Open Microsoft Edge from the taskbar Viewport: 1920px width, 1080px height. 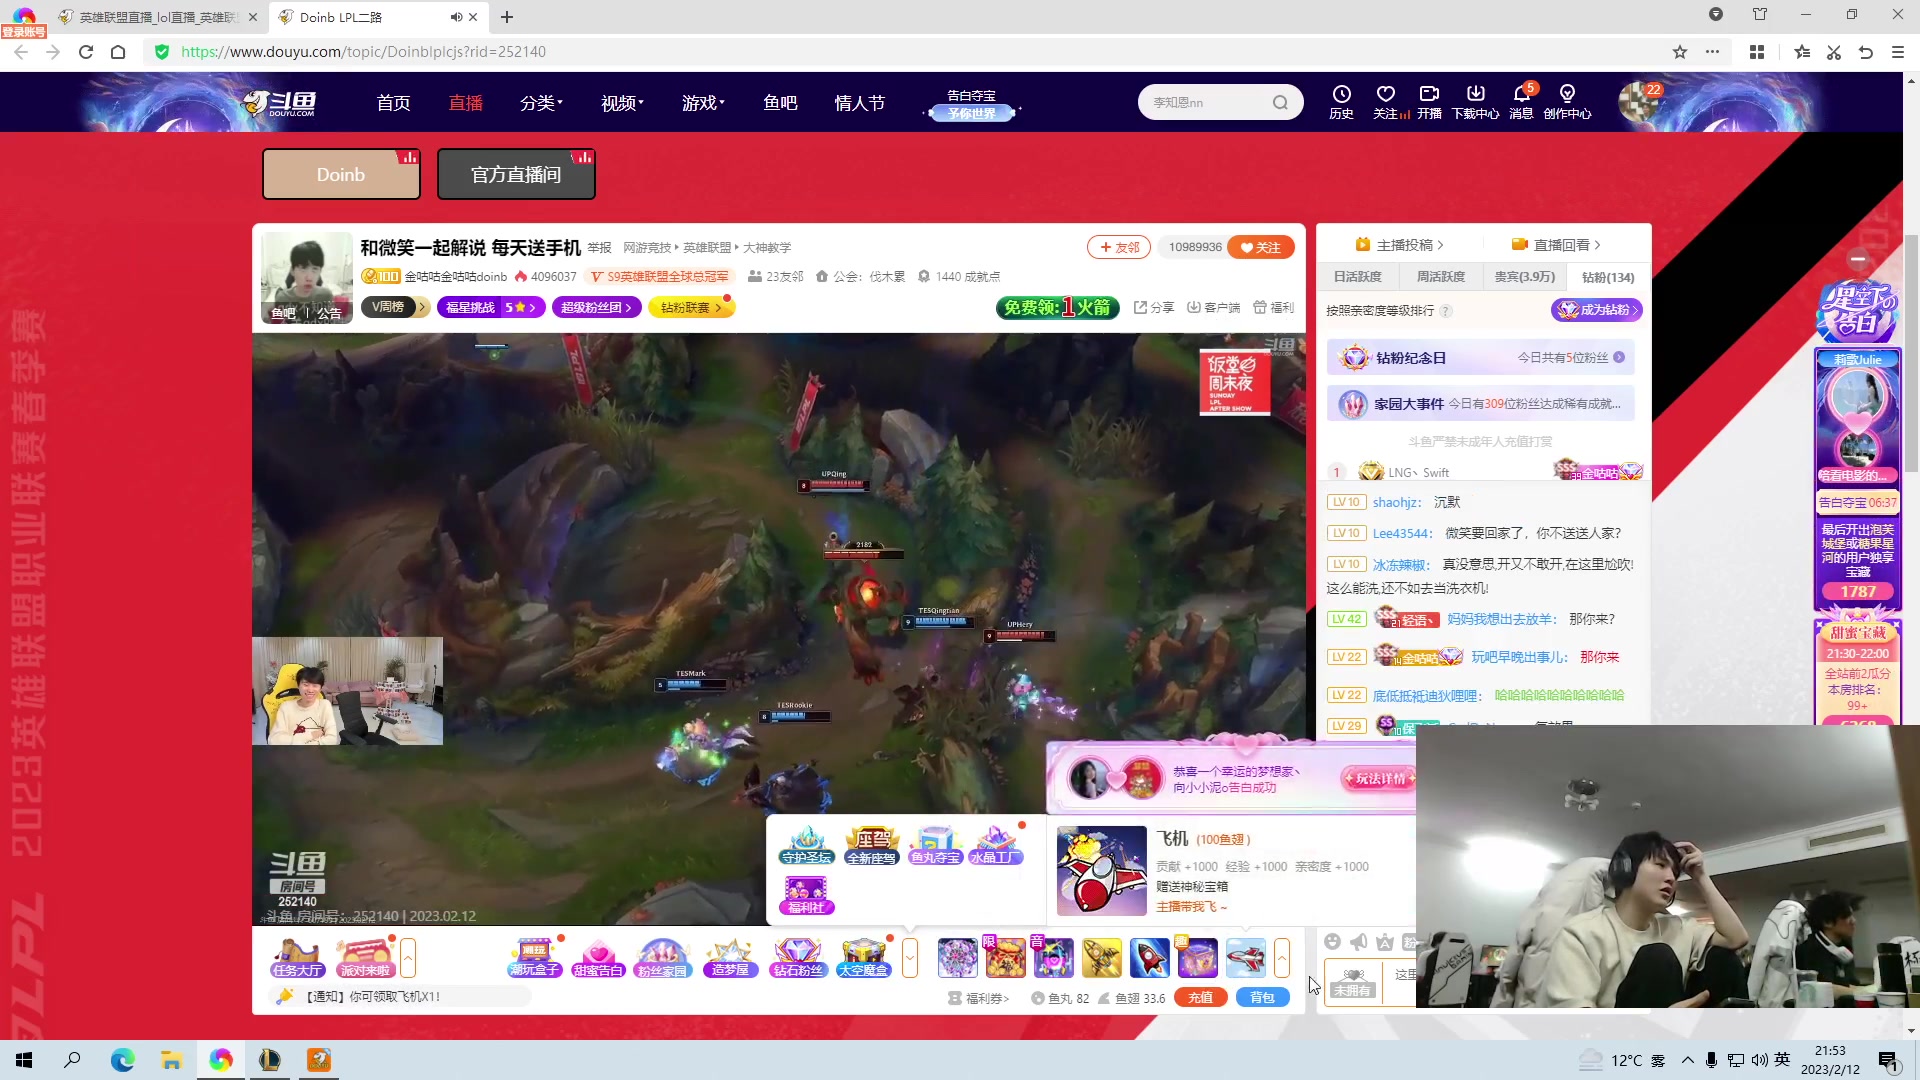(x=122, y=1060)
